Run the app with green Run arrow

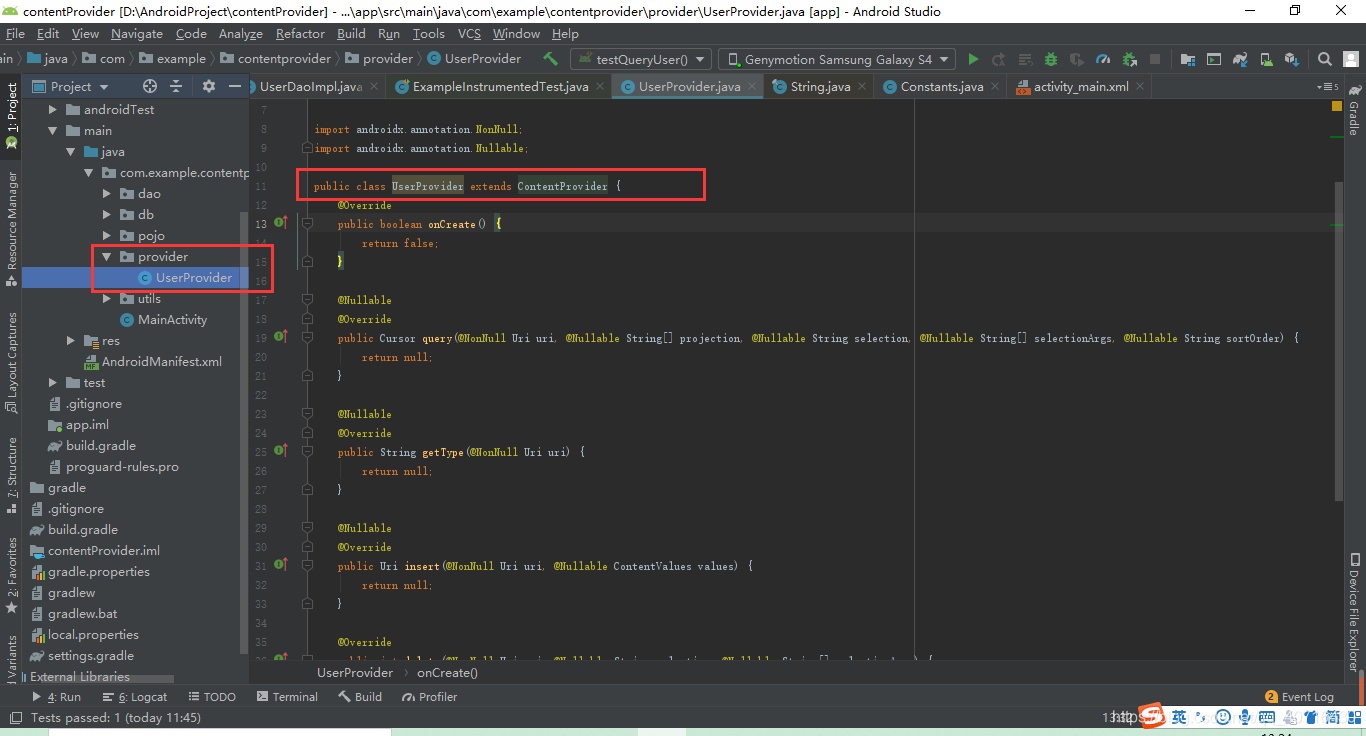[x=973, y=59]
